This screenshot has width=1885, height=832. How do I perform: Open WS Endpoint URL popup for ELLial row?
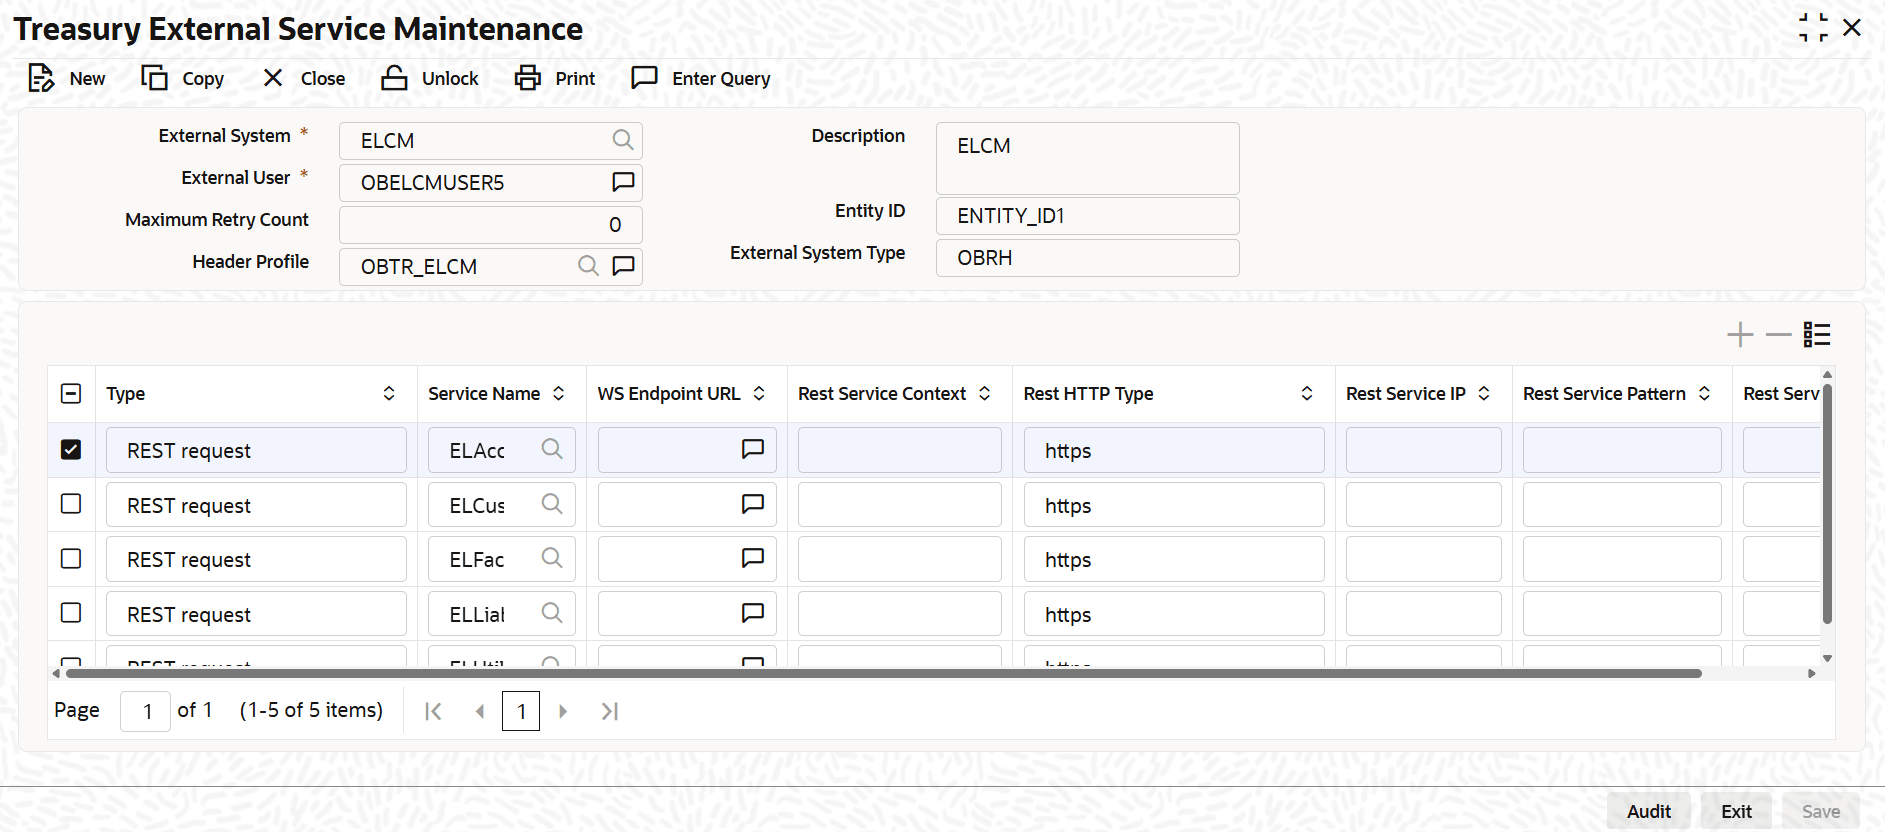coord(753,613)
